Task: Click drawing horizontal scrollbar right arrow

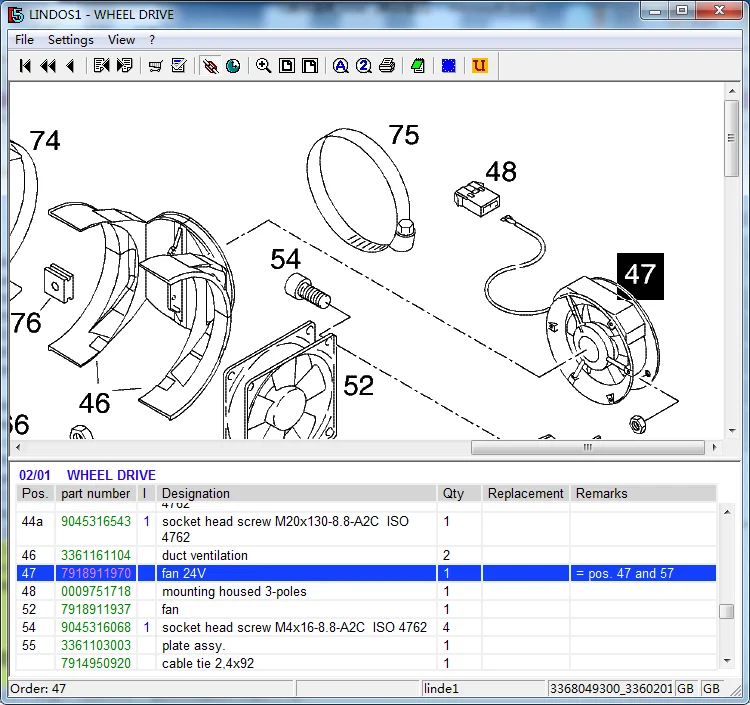Action: point(714,448)
